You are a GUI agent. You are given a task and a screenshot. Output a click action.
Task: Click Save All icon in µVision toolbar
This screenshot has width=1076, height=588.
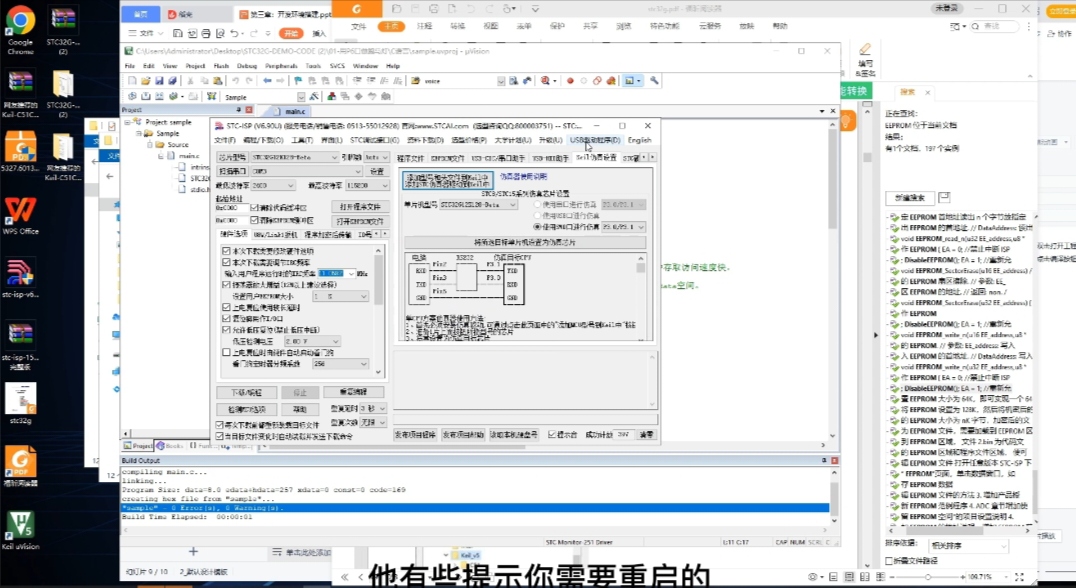pos(172,81)
